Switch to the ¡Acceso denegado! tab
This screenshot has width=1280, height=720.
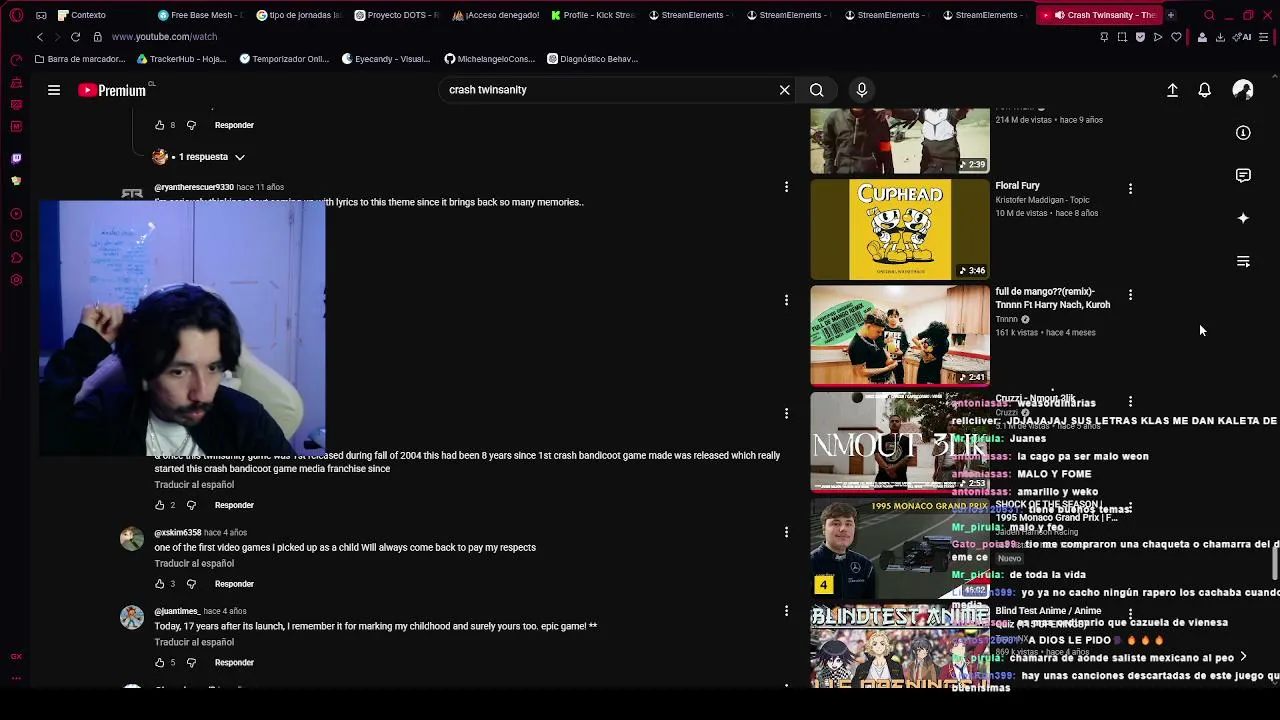[495, 15]
